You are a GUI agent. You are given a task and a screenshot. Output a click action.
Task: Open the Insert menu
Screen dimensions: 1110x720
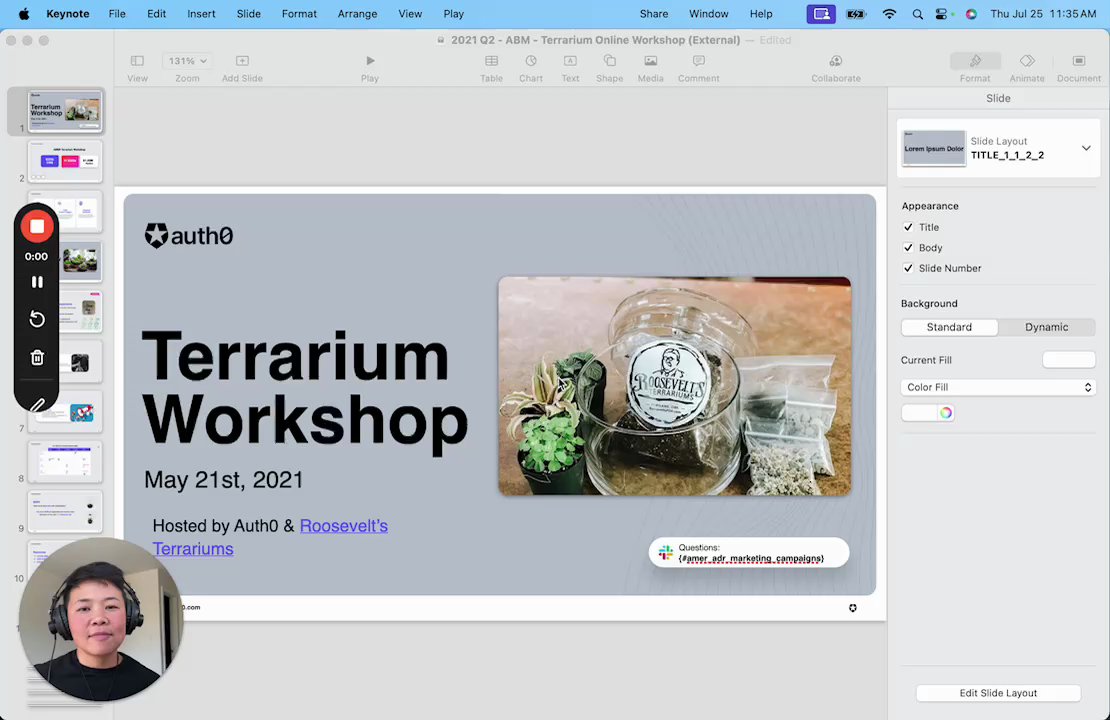point(201,14)
